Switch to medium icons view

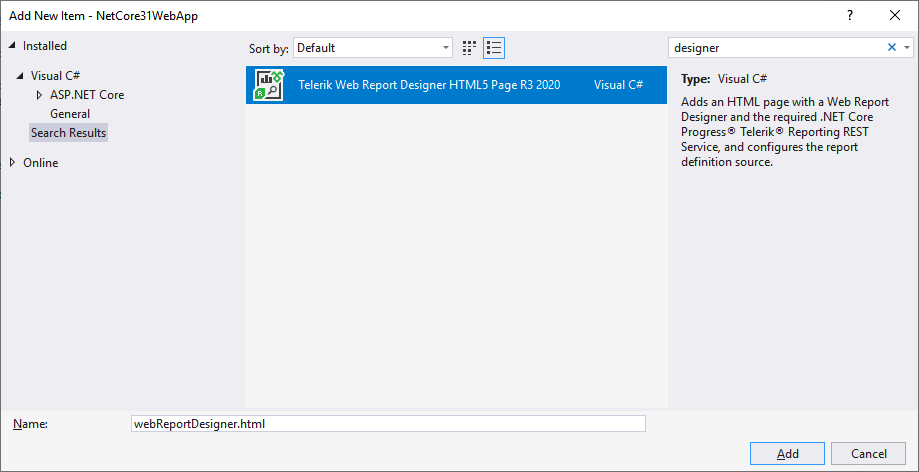468,48
